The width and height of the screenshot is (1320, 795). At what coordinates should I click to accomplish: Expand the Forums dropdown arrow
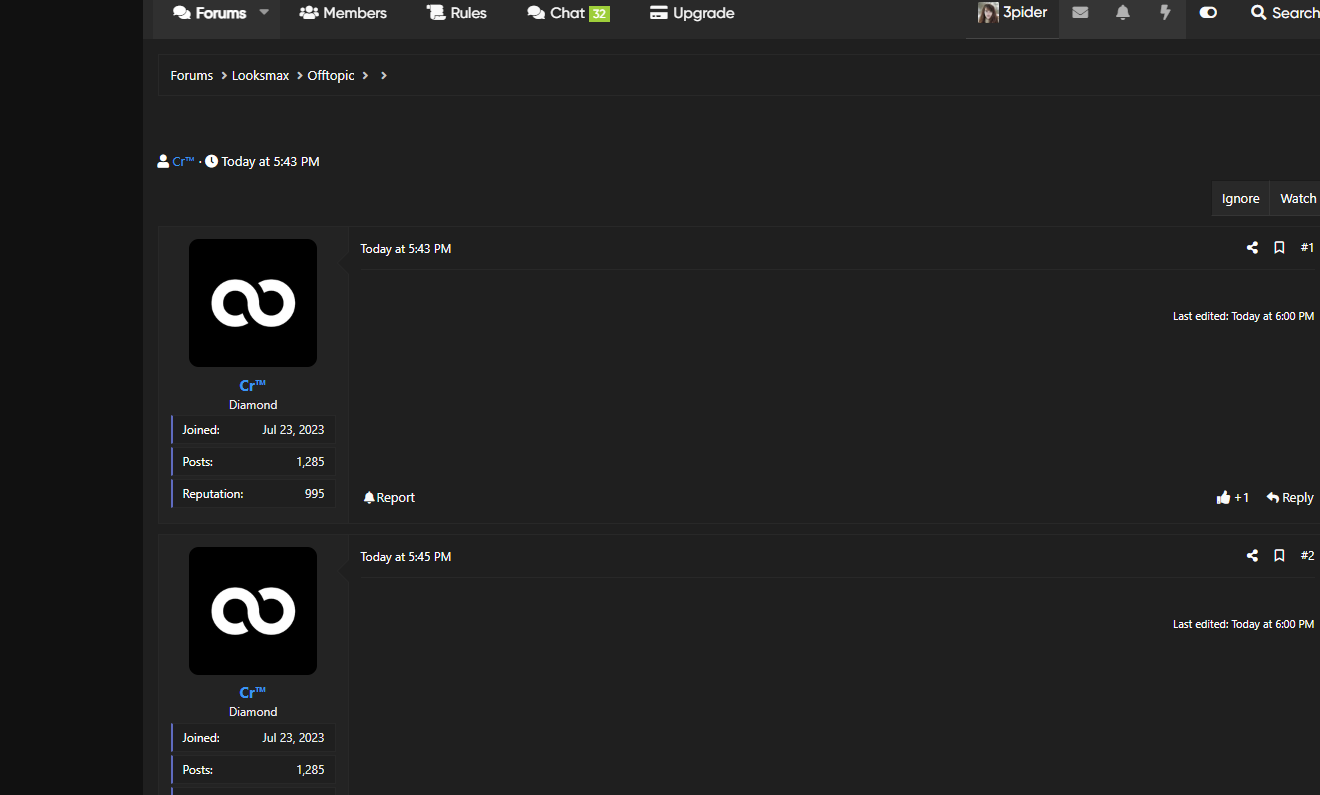[x=264, y=13]
